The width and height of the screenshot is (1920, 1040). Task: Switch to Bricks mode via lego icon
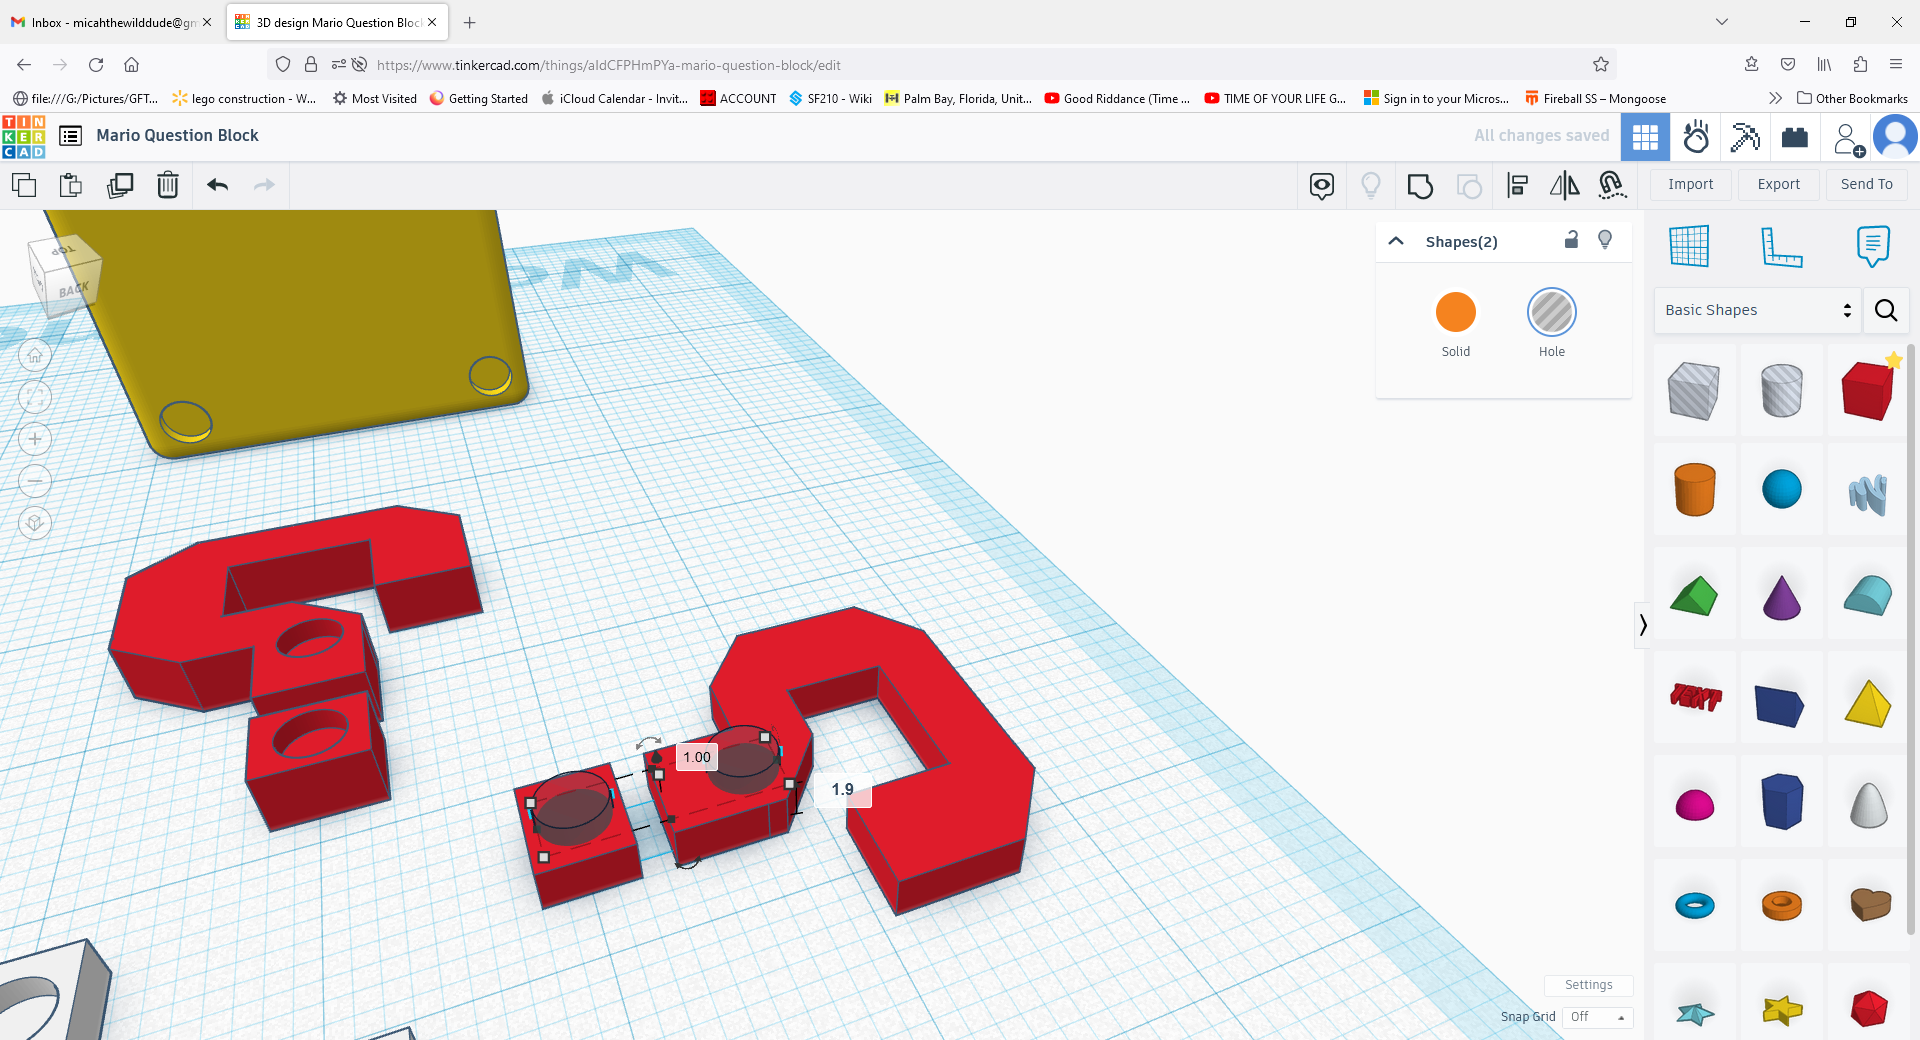[x=1795, y=137]
